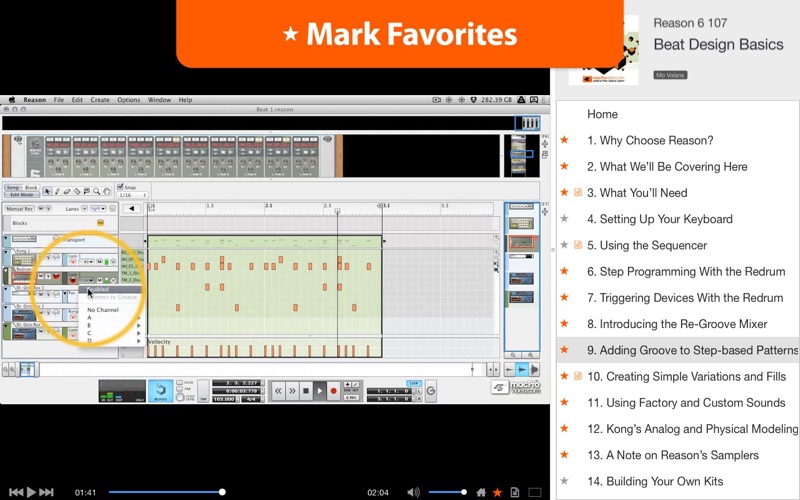Screen dimensions: 800x500
Task: Click the volume speaker icon
Action: (x=413, y=492)
